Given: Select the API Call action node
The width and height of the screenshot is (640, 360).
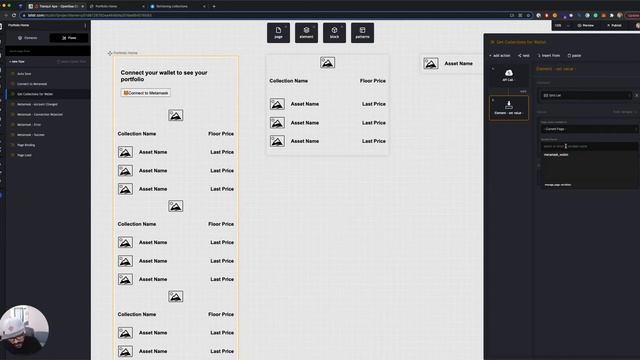Looking at the screenshot, I should [x=509, y=76].
